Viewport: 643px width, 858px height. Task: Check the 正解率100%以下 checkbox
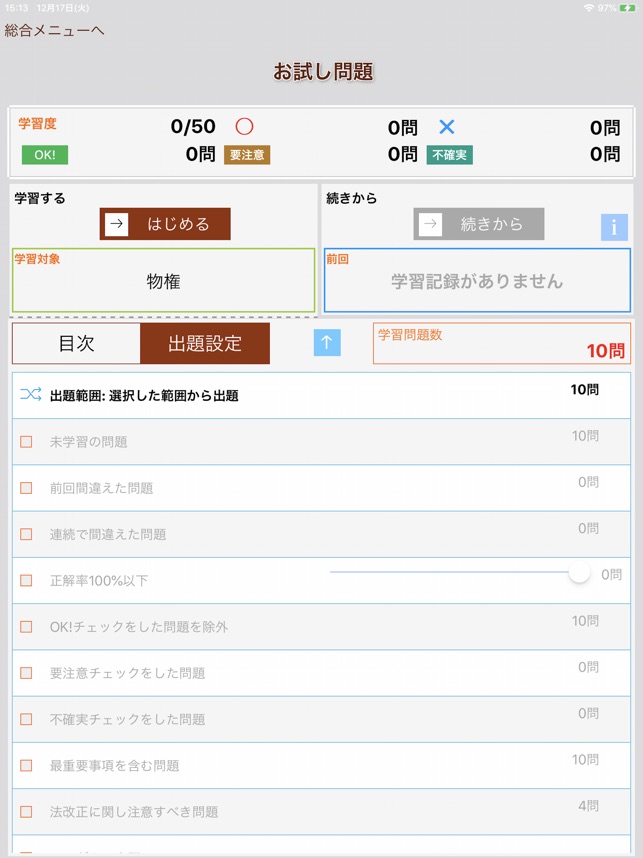(26, 580)
